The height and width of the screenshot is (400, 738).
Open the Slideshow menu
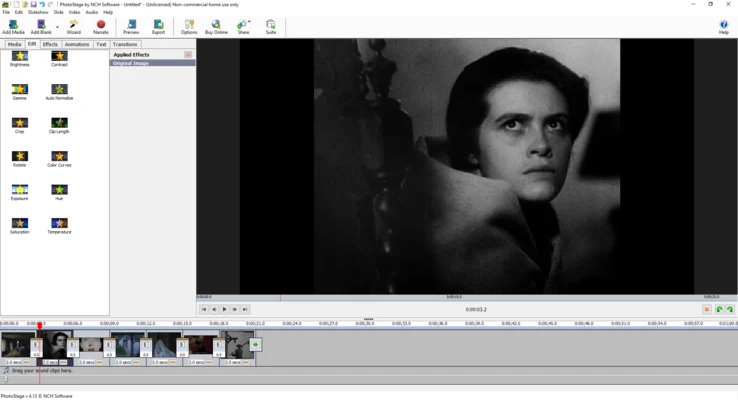tap(38, 12)
